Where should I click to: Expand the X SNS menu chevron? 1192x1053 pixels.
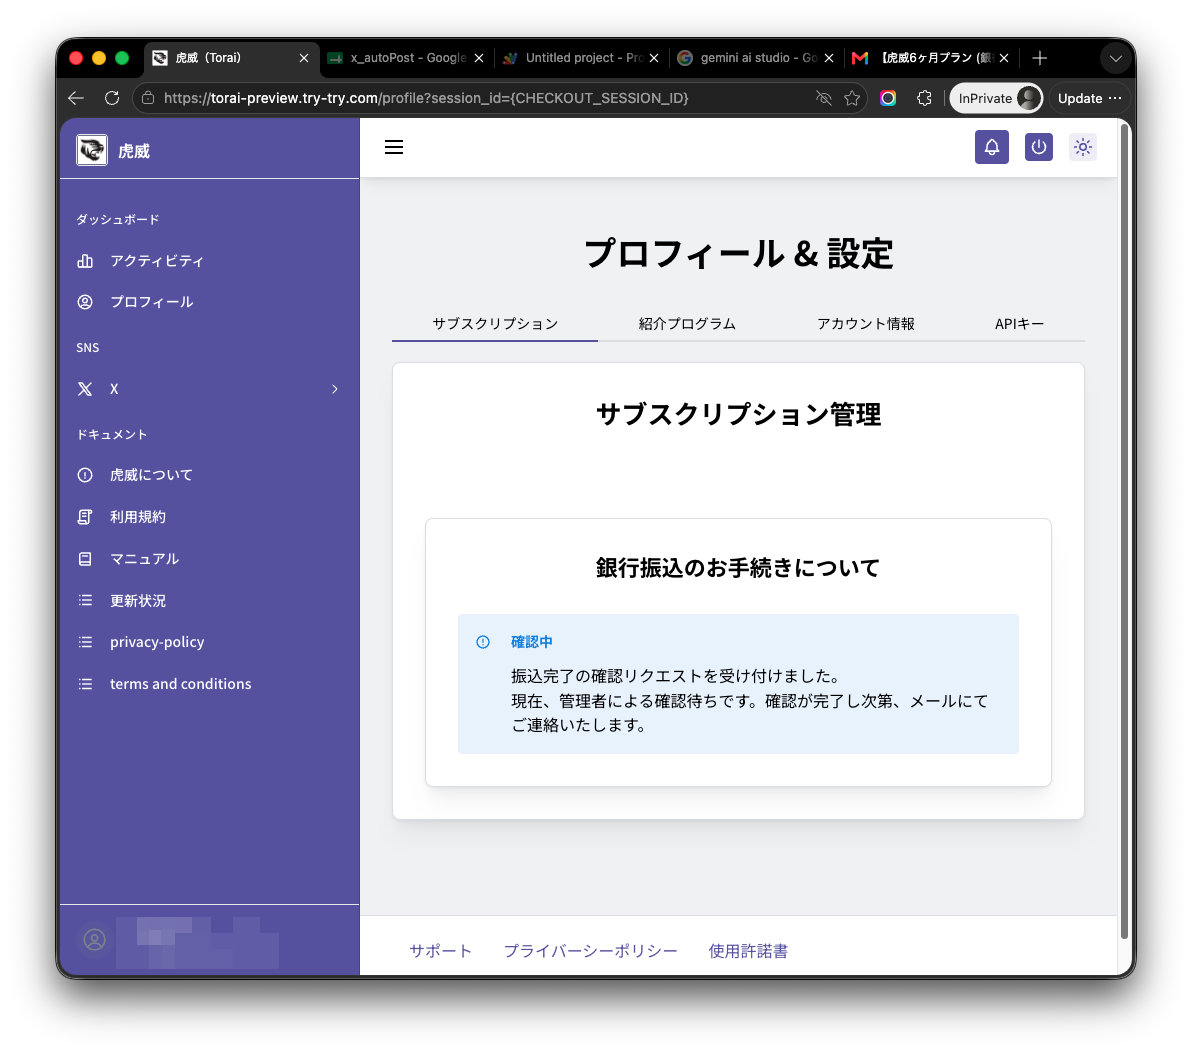point(334,389)
